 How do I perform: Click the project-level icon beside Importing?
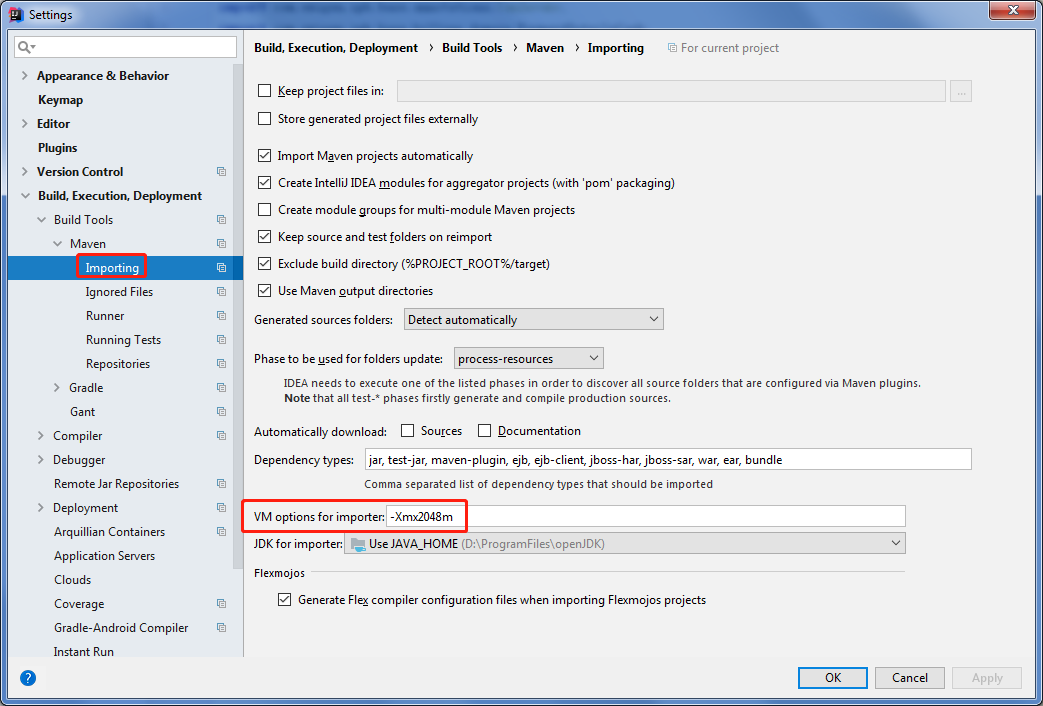[x=222, y=267]
